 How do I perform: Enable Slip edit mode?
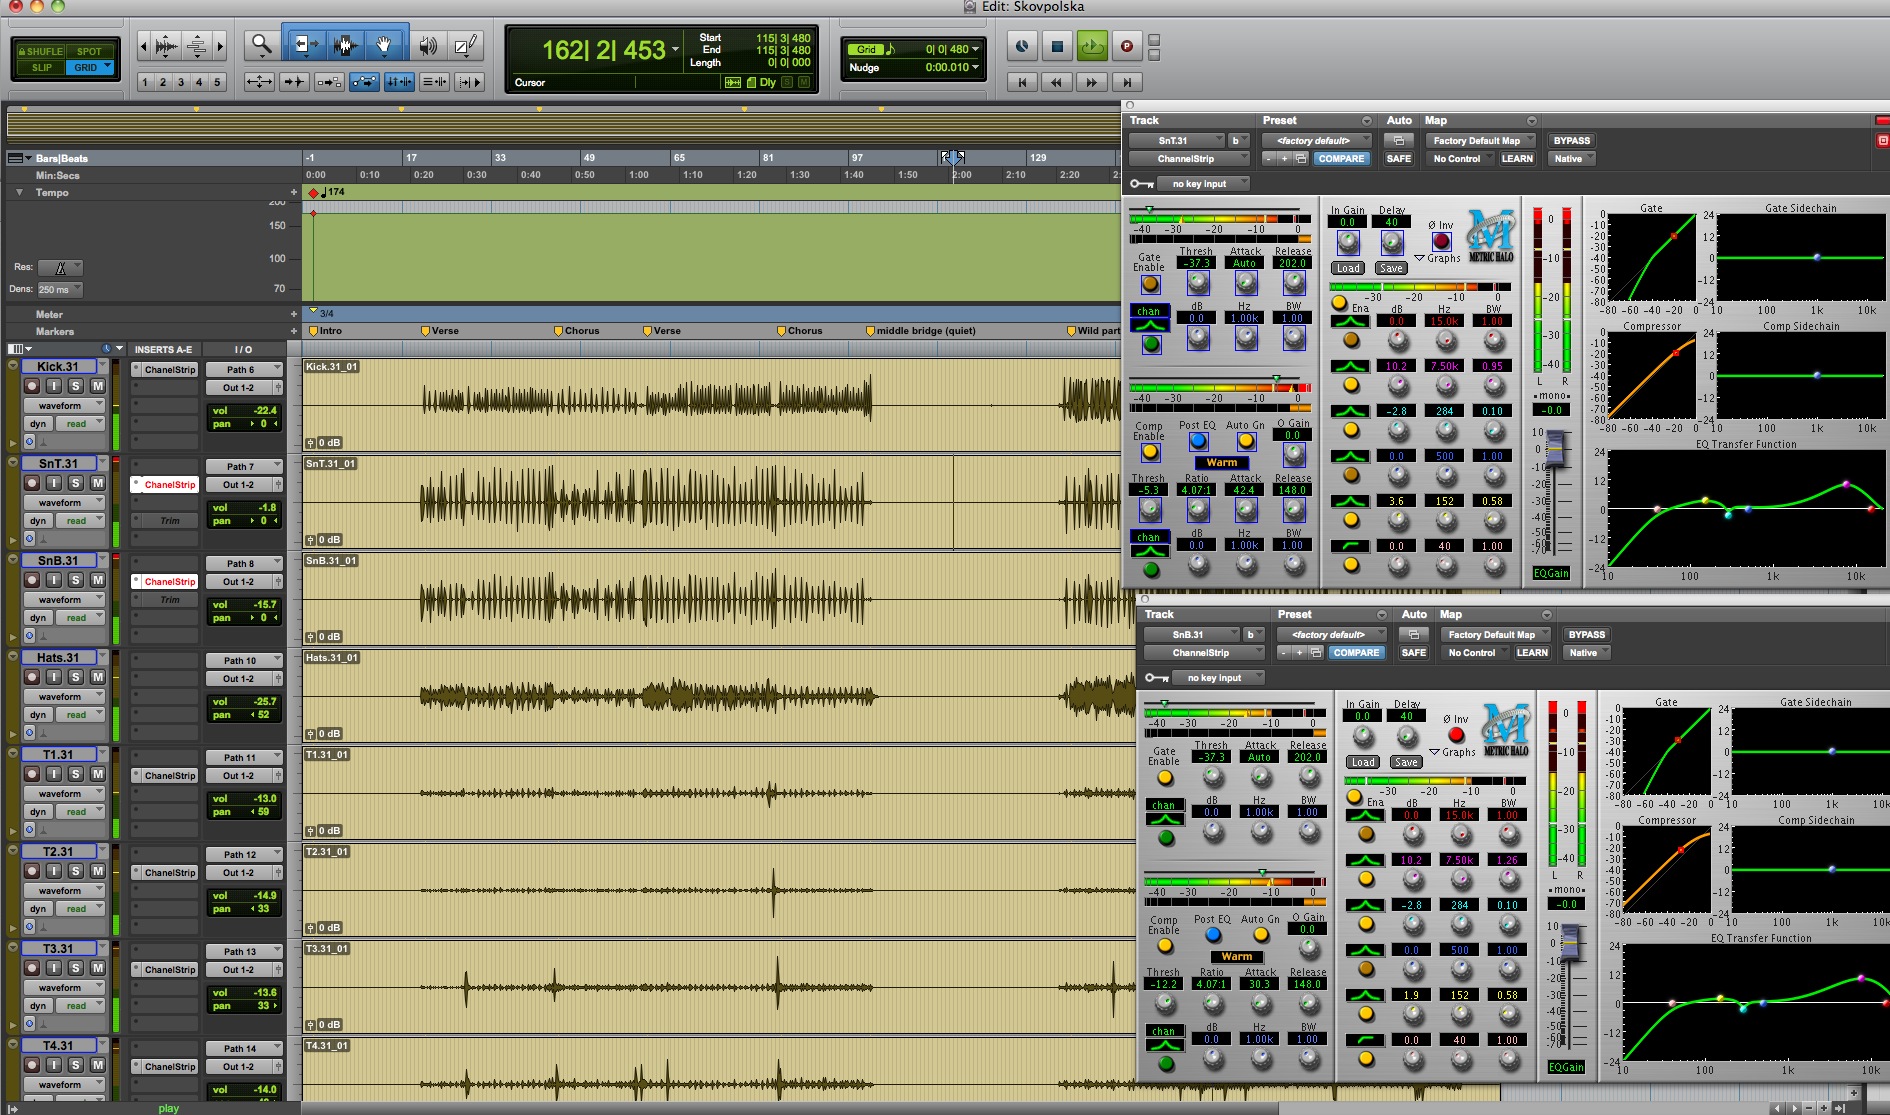[40, 68]
